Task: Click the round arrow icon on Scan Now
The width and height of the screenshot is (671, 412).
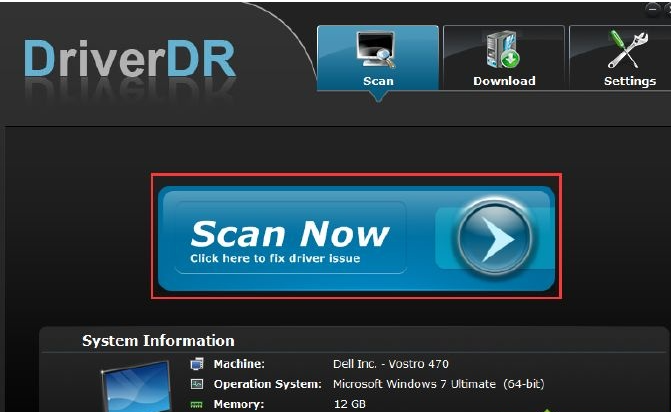Action: 494,237
